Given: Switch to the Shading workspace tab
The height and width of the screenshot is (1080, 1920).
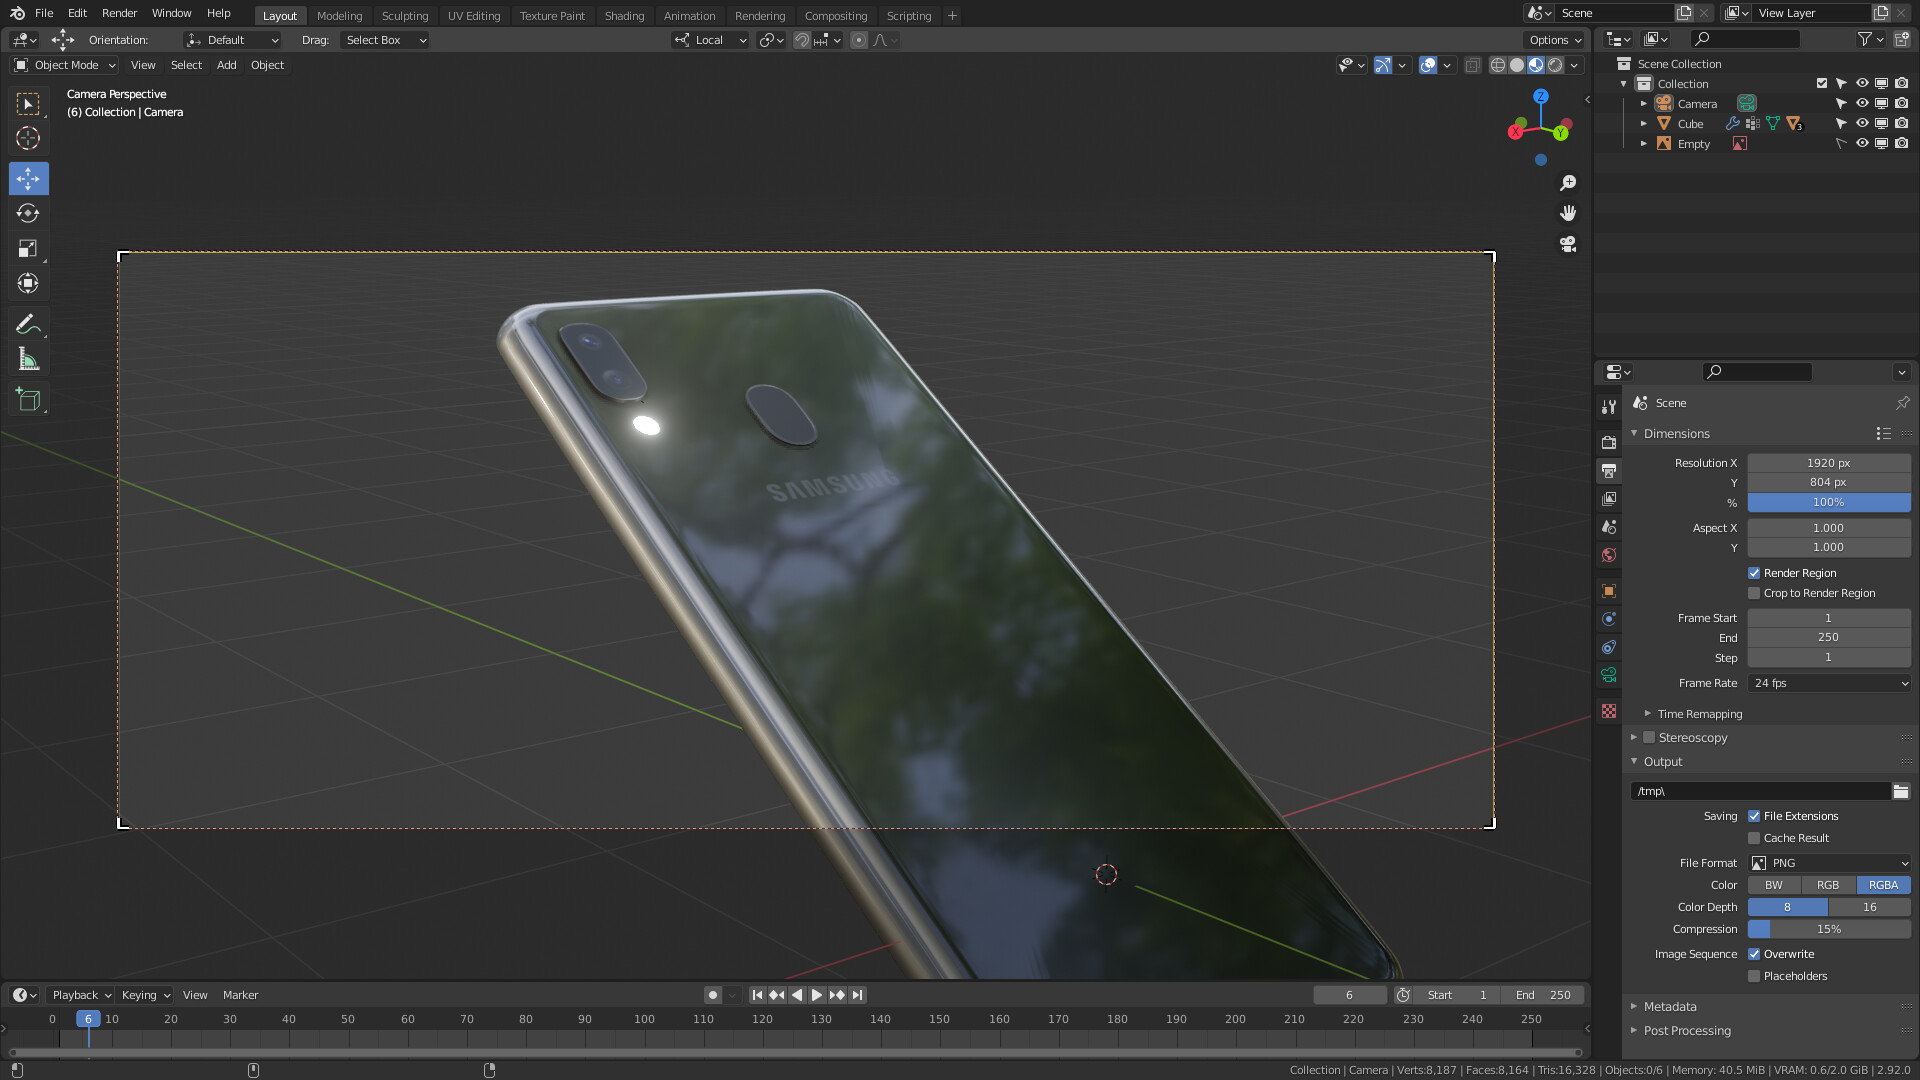Looking at the screenshot, I should (624, 15).
